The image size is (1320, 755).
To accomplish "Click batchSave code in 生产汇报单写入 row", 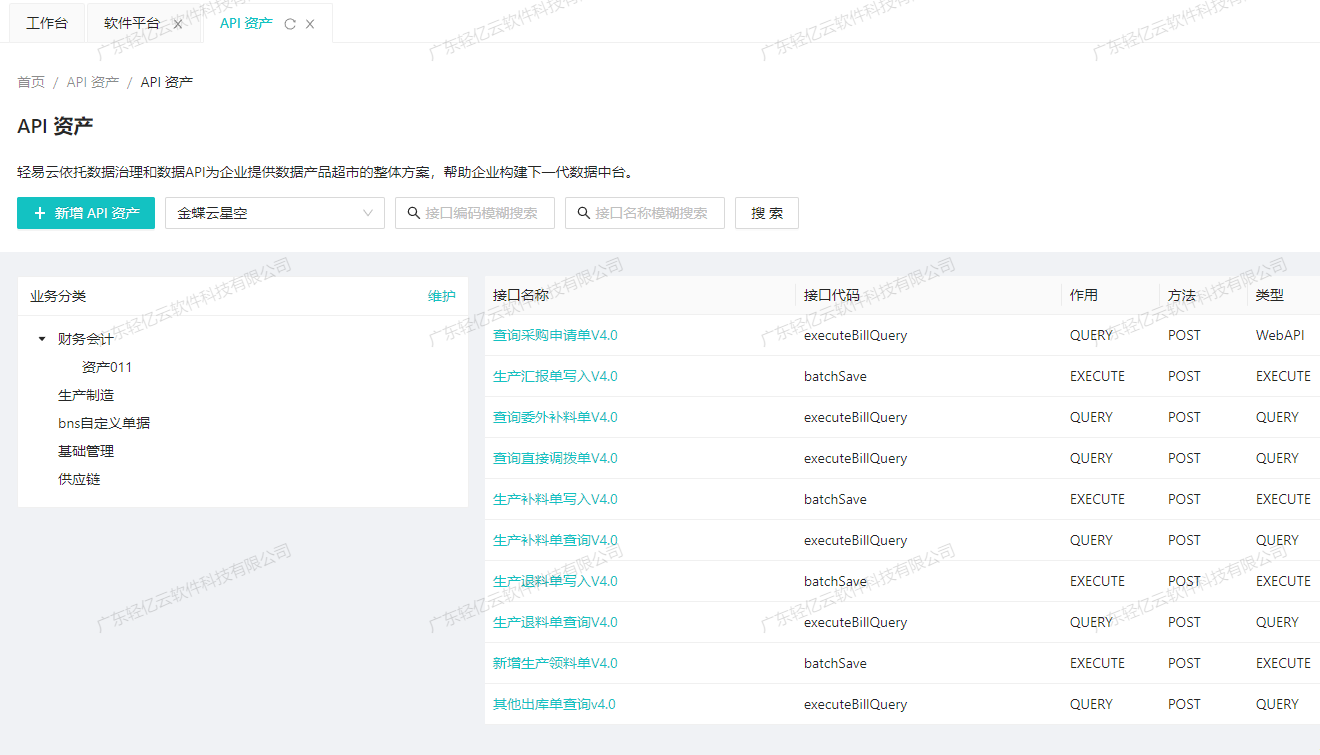I will click(x=835, y=376).
